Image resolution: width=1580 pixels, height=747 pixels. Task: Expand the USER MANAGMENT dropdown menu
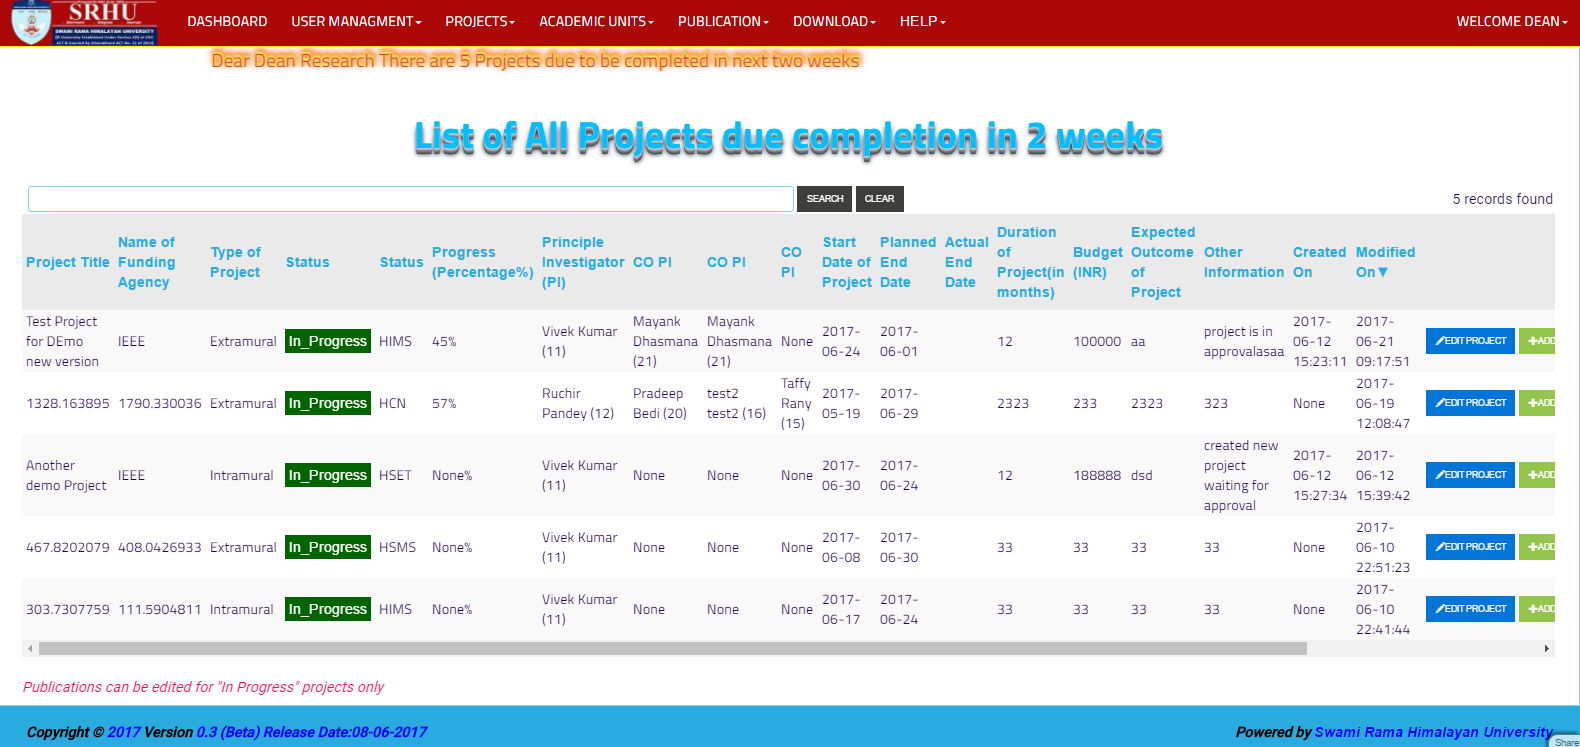(356, 21)
